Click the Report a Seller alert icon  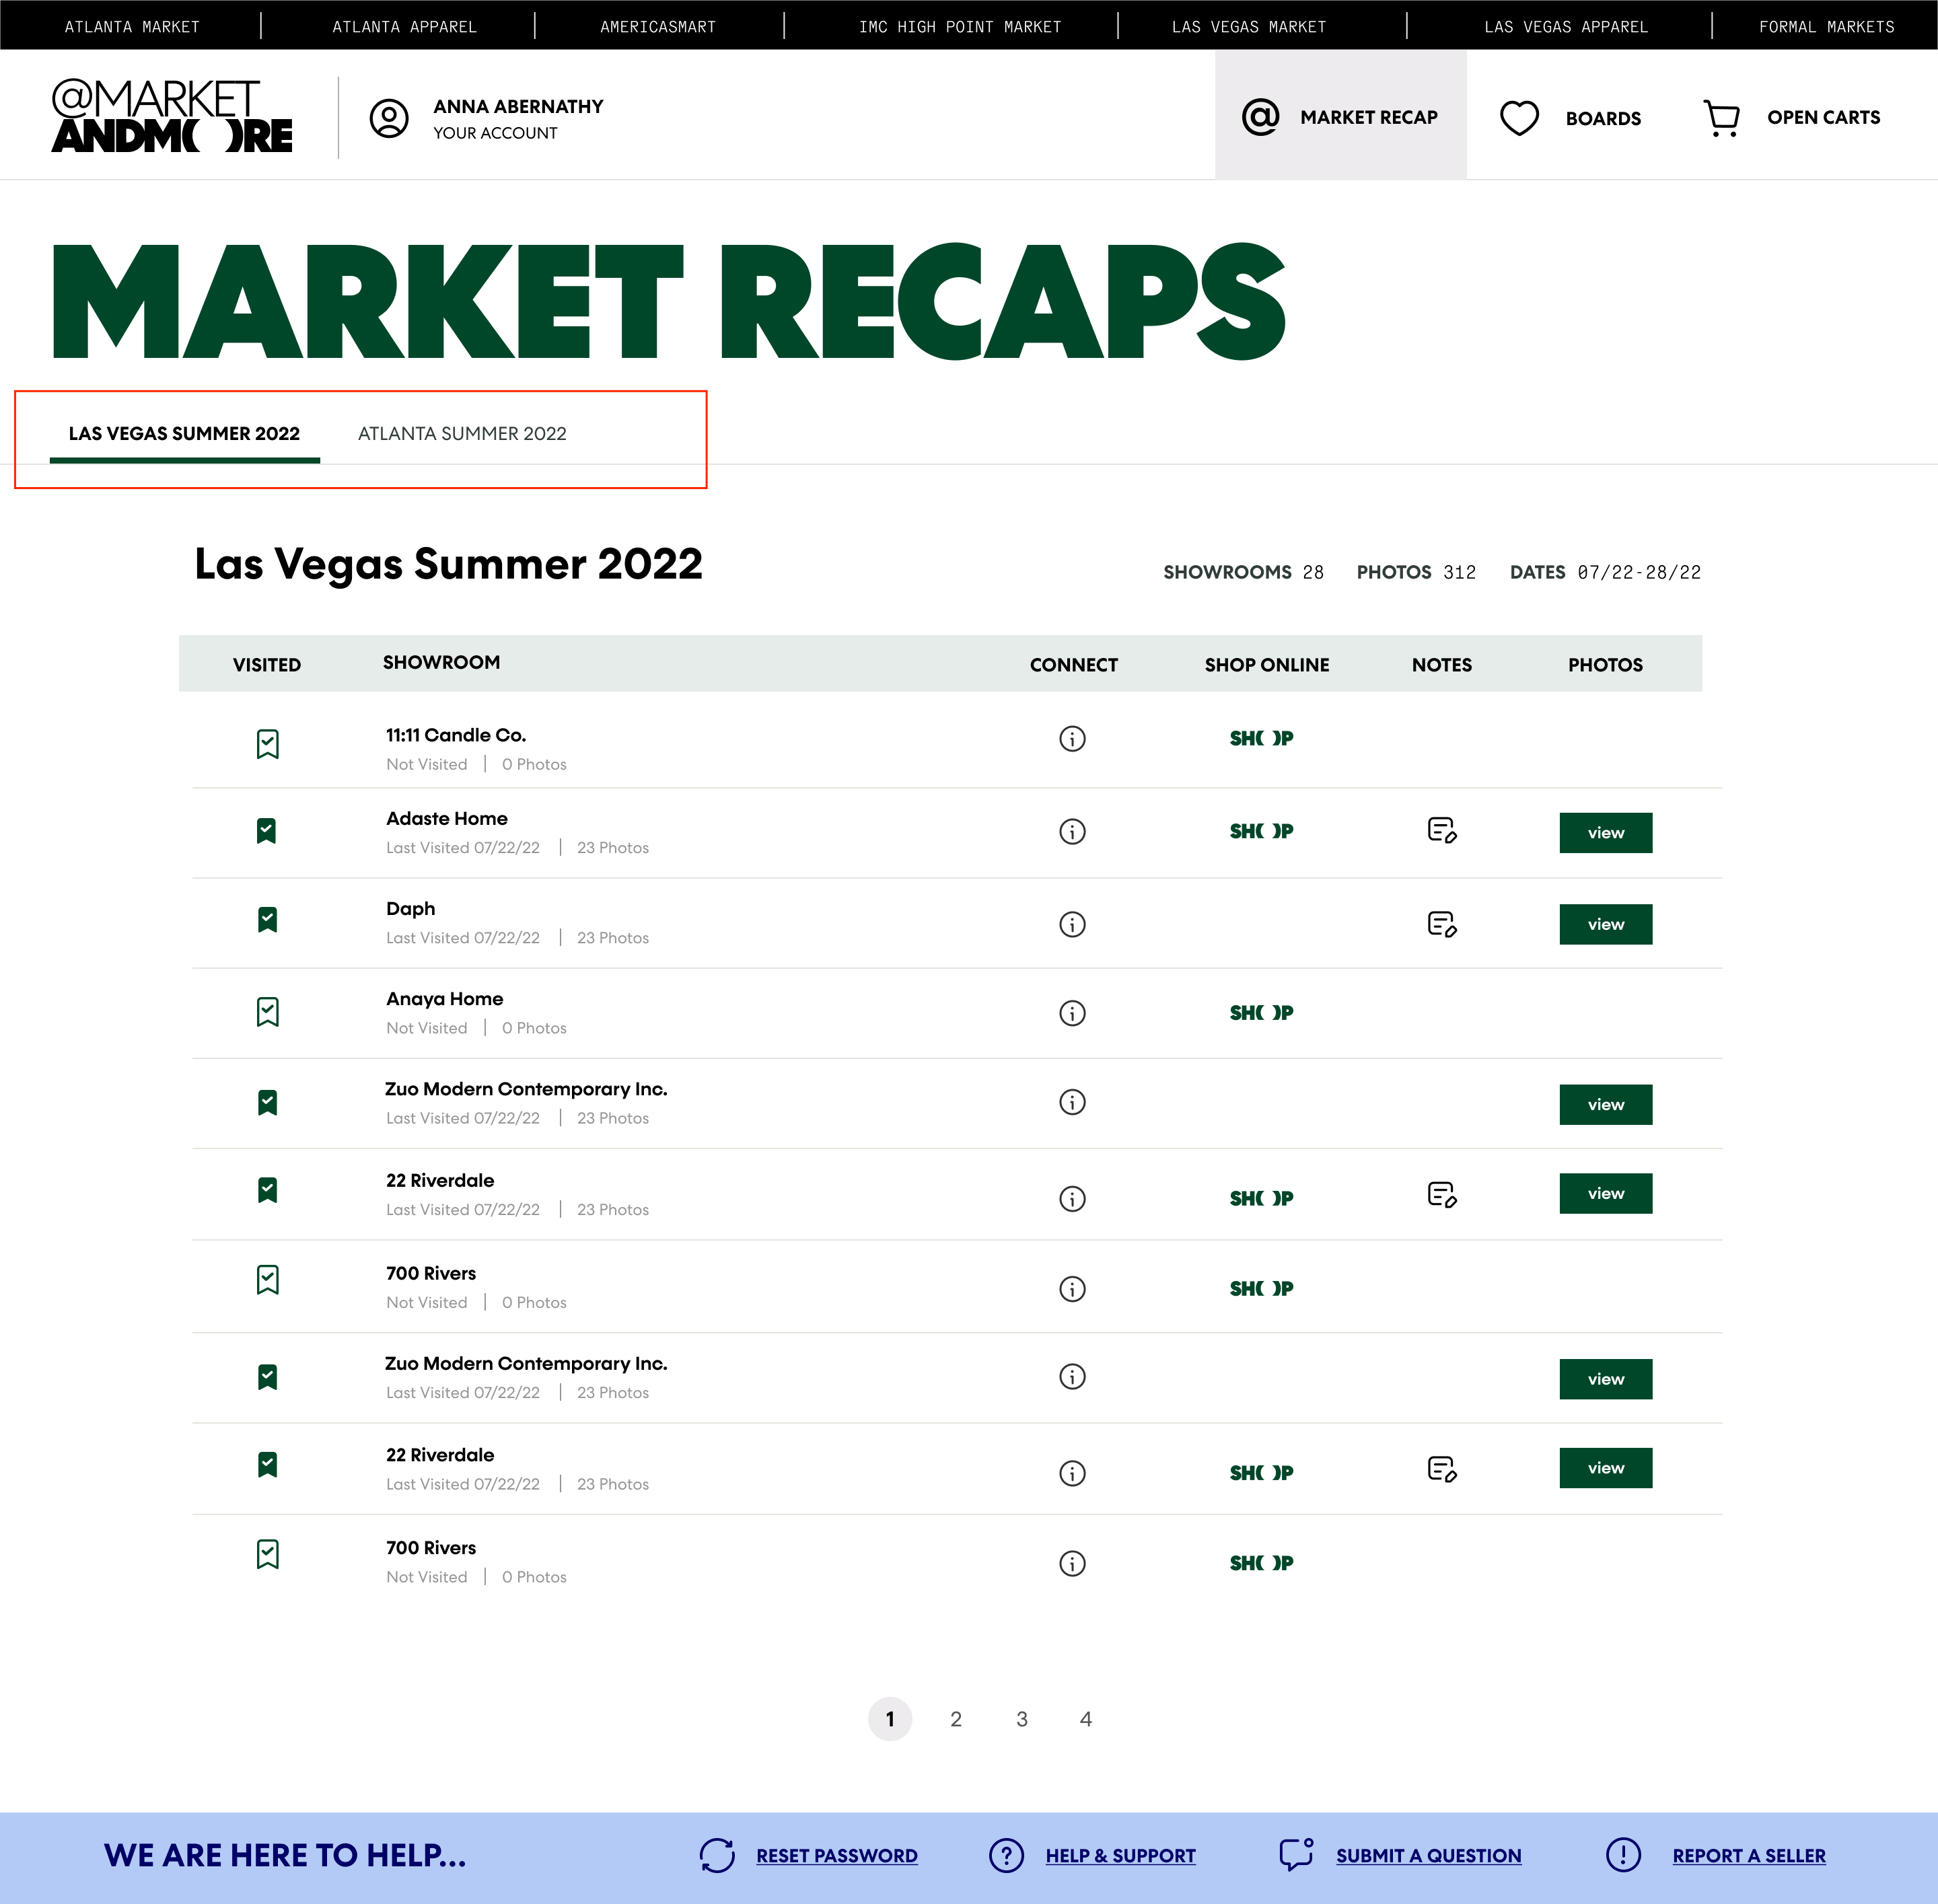(x=1623, y=1855)
